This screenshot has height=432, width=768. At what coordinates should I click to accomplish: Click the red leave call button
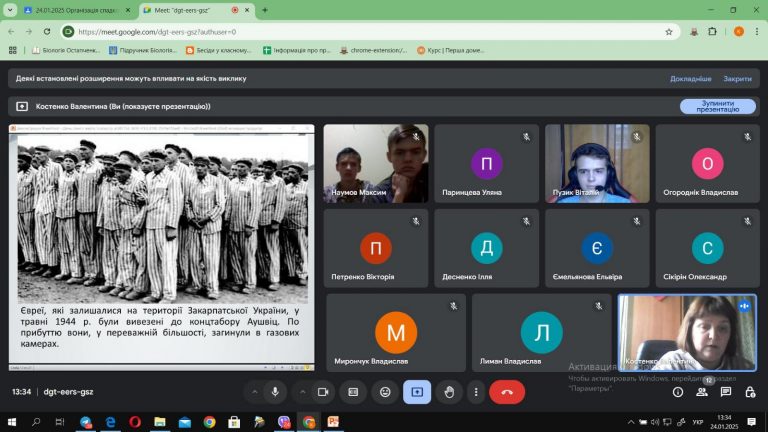coord(507,392)
